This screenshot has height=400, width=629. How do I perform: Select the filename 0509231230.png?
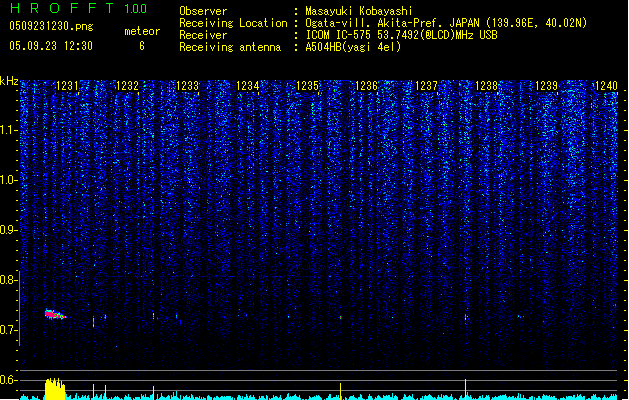[51, 26]
